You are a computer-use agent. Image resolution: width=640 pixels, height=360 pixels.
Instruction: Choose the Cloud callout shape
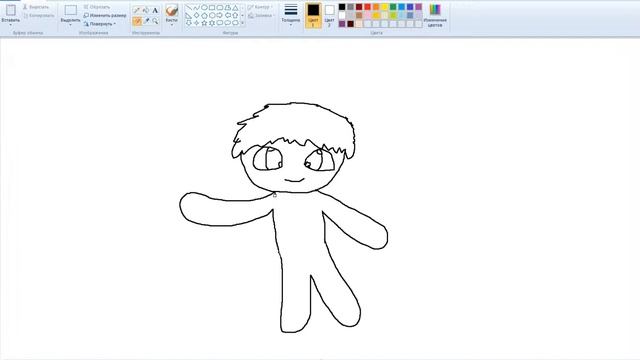pyautogui.click(x=236, y=23)
